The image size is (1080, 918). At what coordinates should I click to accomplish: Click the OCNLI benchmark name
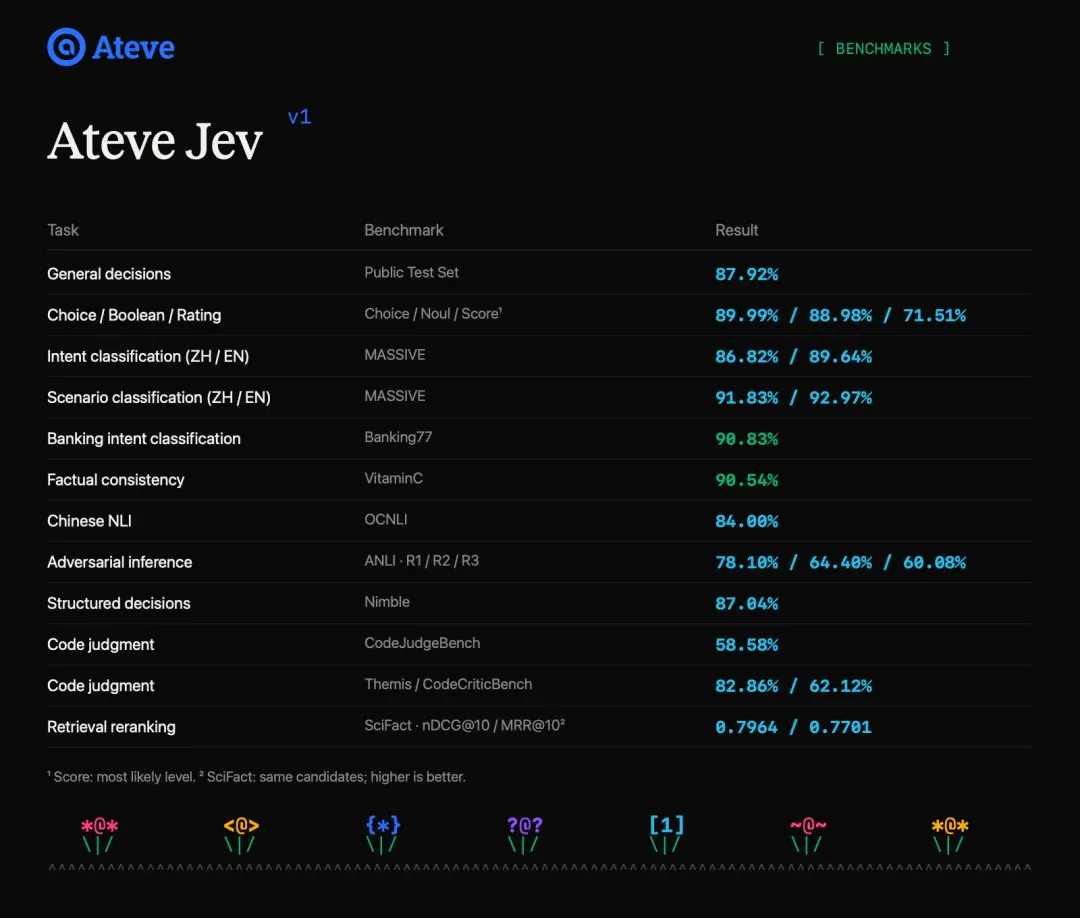[386, 519]
